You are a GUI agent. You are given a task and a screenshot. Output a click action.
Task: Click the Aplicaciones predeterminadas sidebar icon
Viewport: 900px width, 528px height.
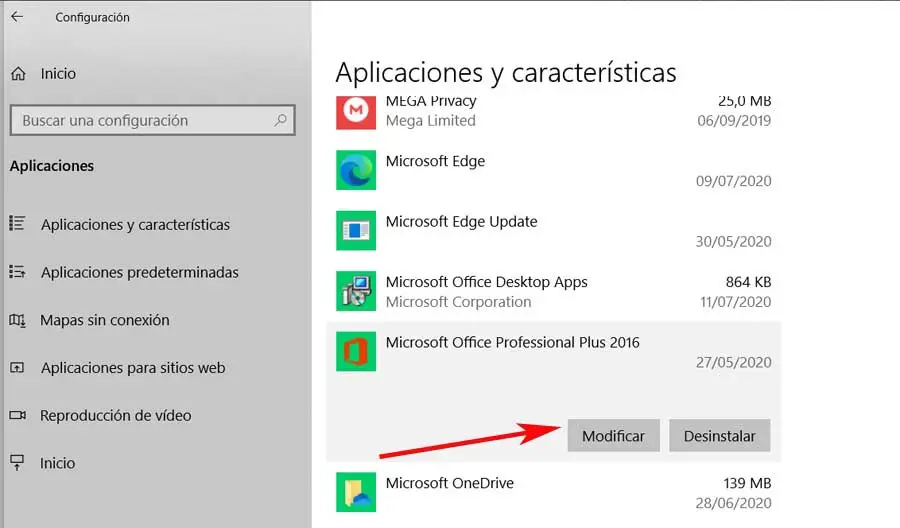point(17,271)
